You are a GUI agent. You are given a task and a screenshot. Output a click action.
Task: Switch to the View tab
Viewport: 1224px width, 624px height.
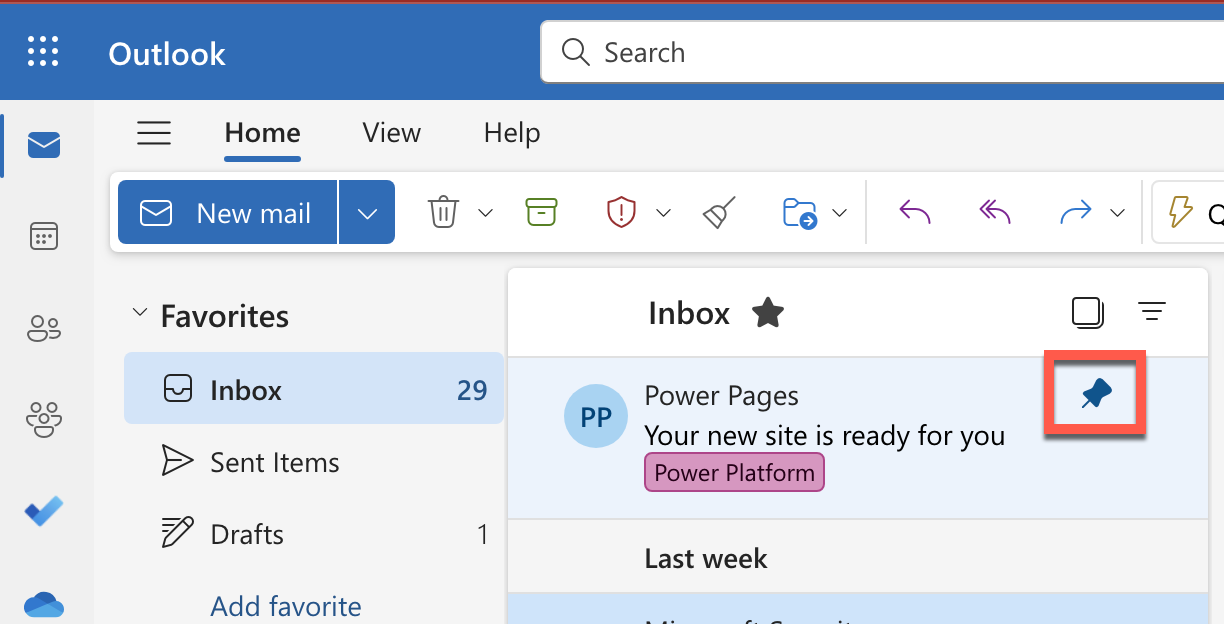[392, 133]
